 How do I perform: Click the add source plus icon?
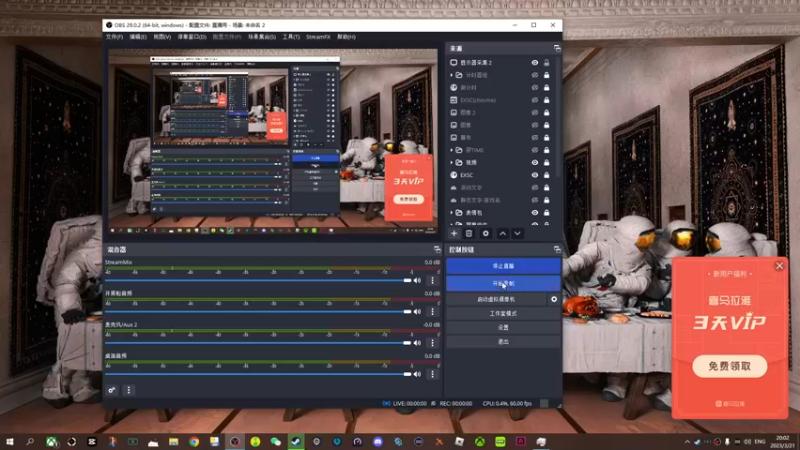[454, 234]
